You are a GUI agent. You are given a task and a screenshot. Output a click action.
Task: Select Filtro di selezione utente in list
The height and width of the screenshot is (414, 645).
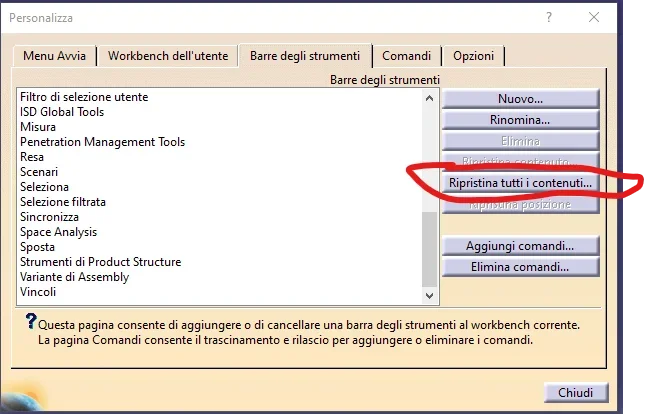pyautogui.click(x=84, y=97)
